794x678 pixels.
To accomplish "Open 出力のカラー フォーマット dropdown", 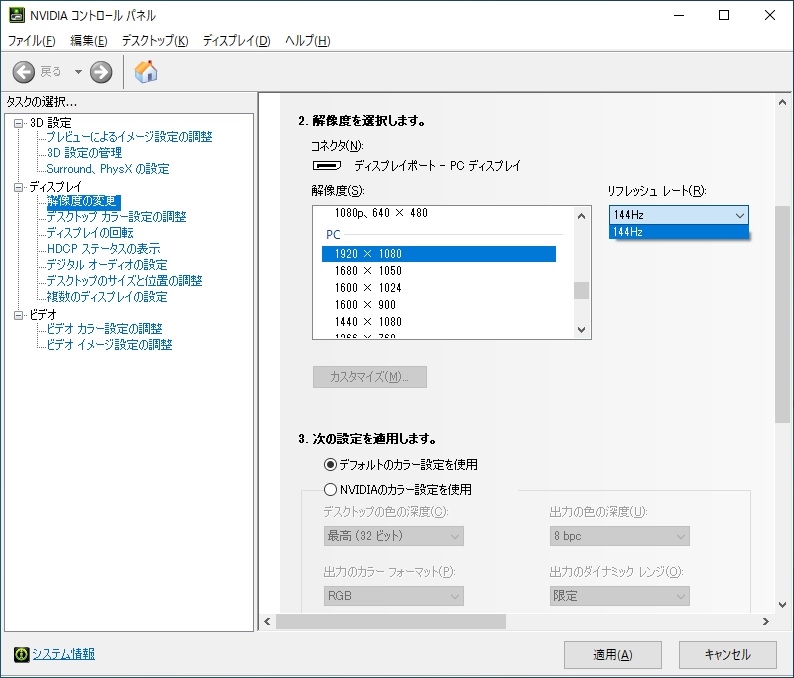I will coord(393,596).
